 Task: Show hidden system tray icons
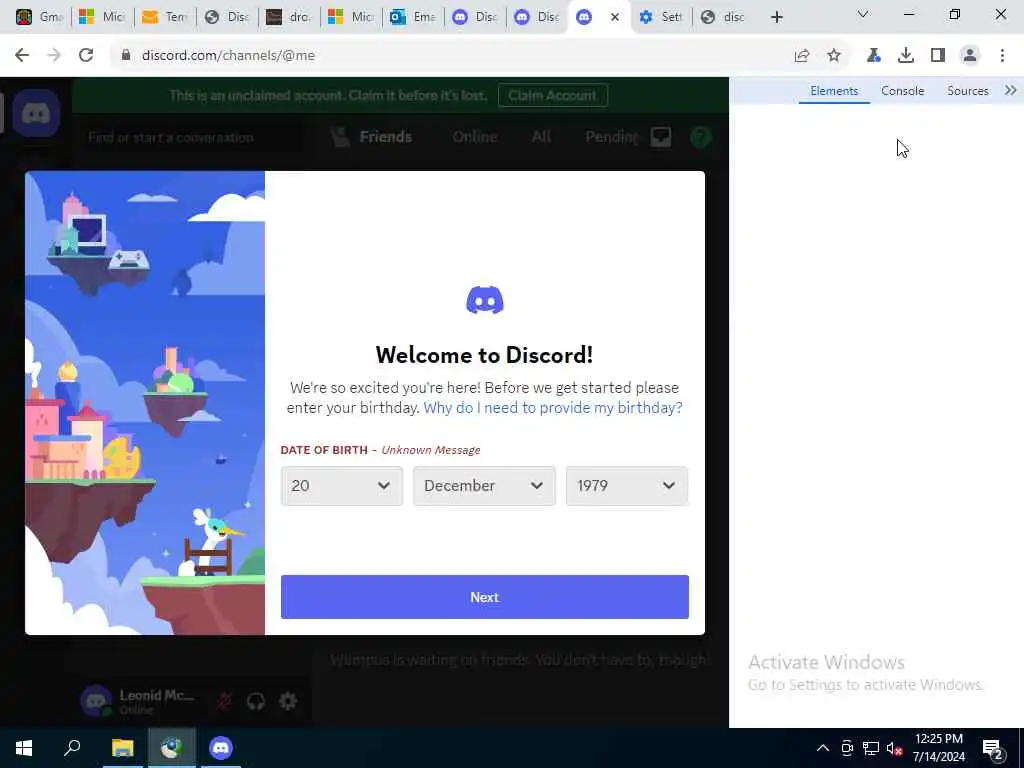(823, 748)
